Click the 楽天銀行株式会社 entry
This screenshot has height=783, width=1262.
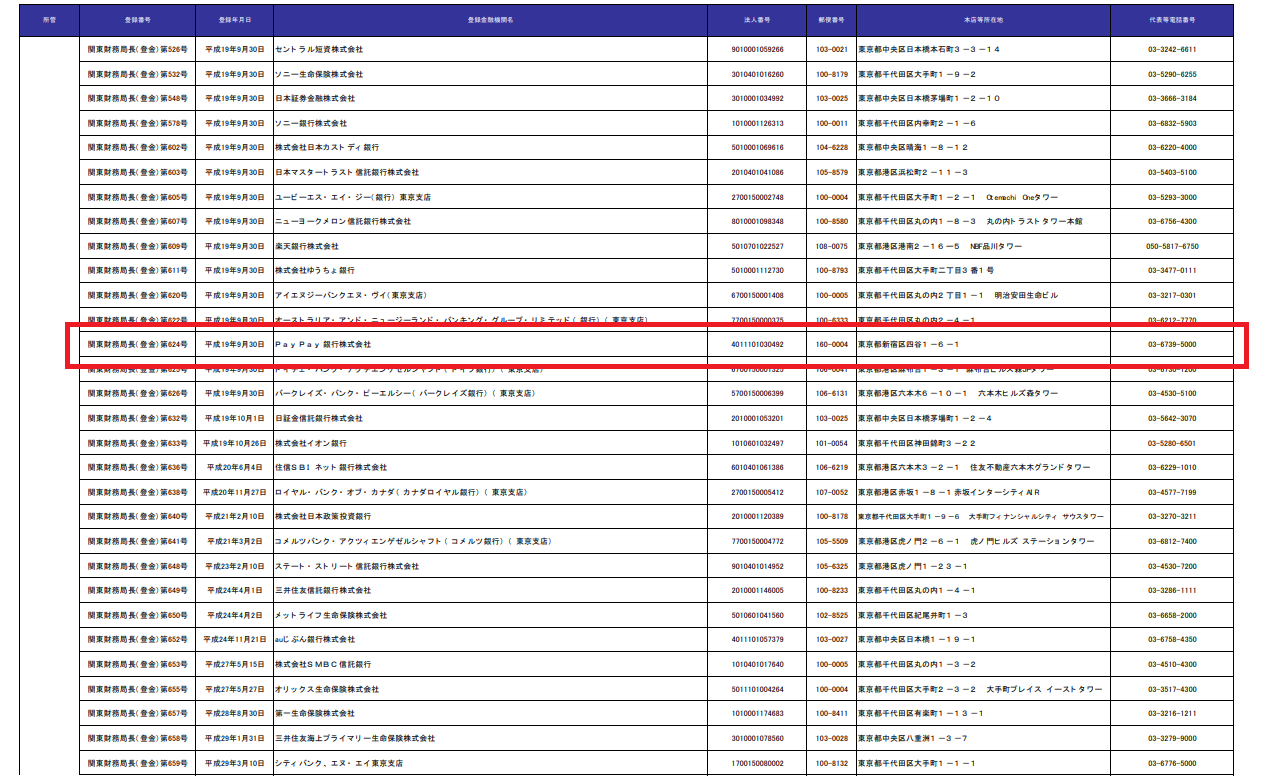click(307, 246)
